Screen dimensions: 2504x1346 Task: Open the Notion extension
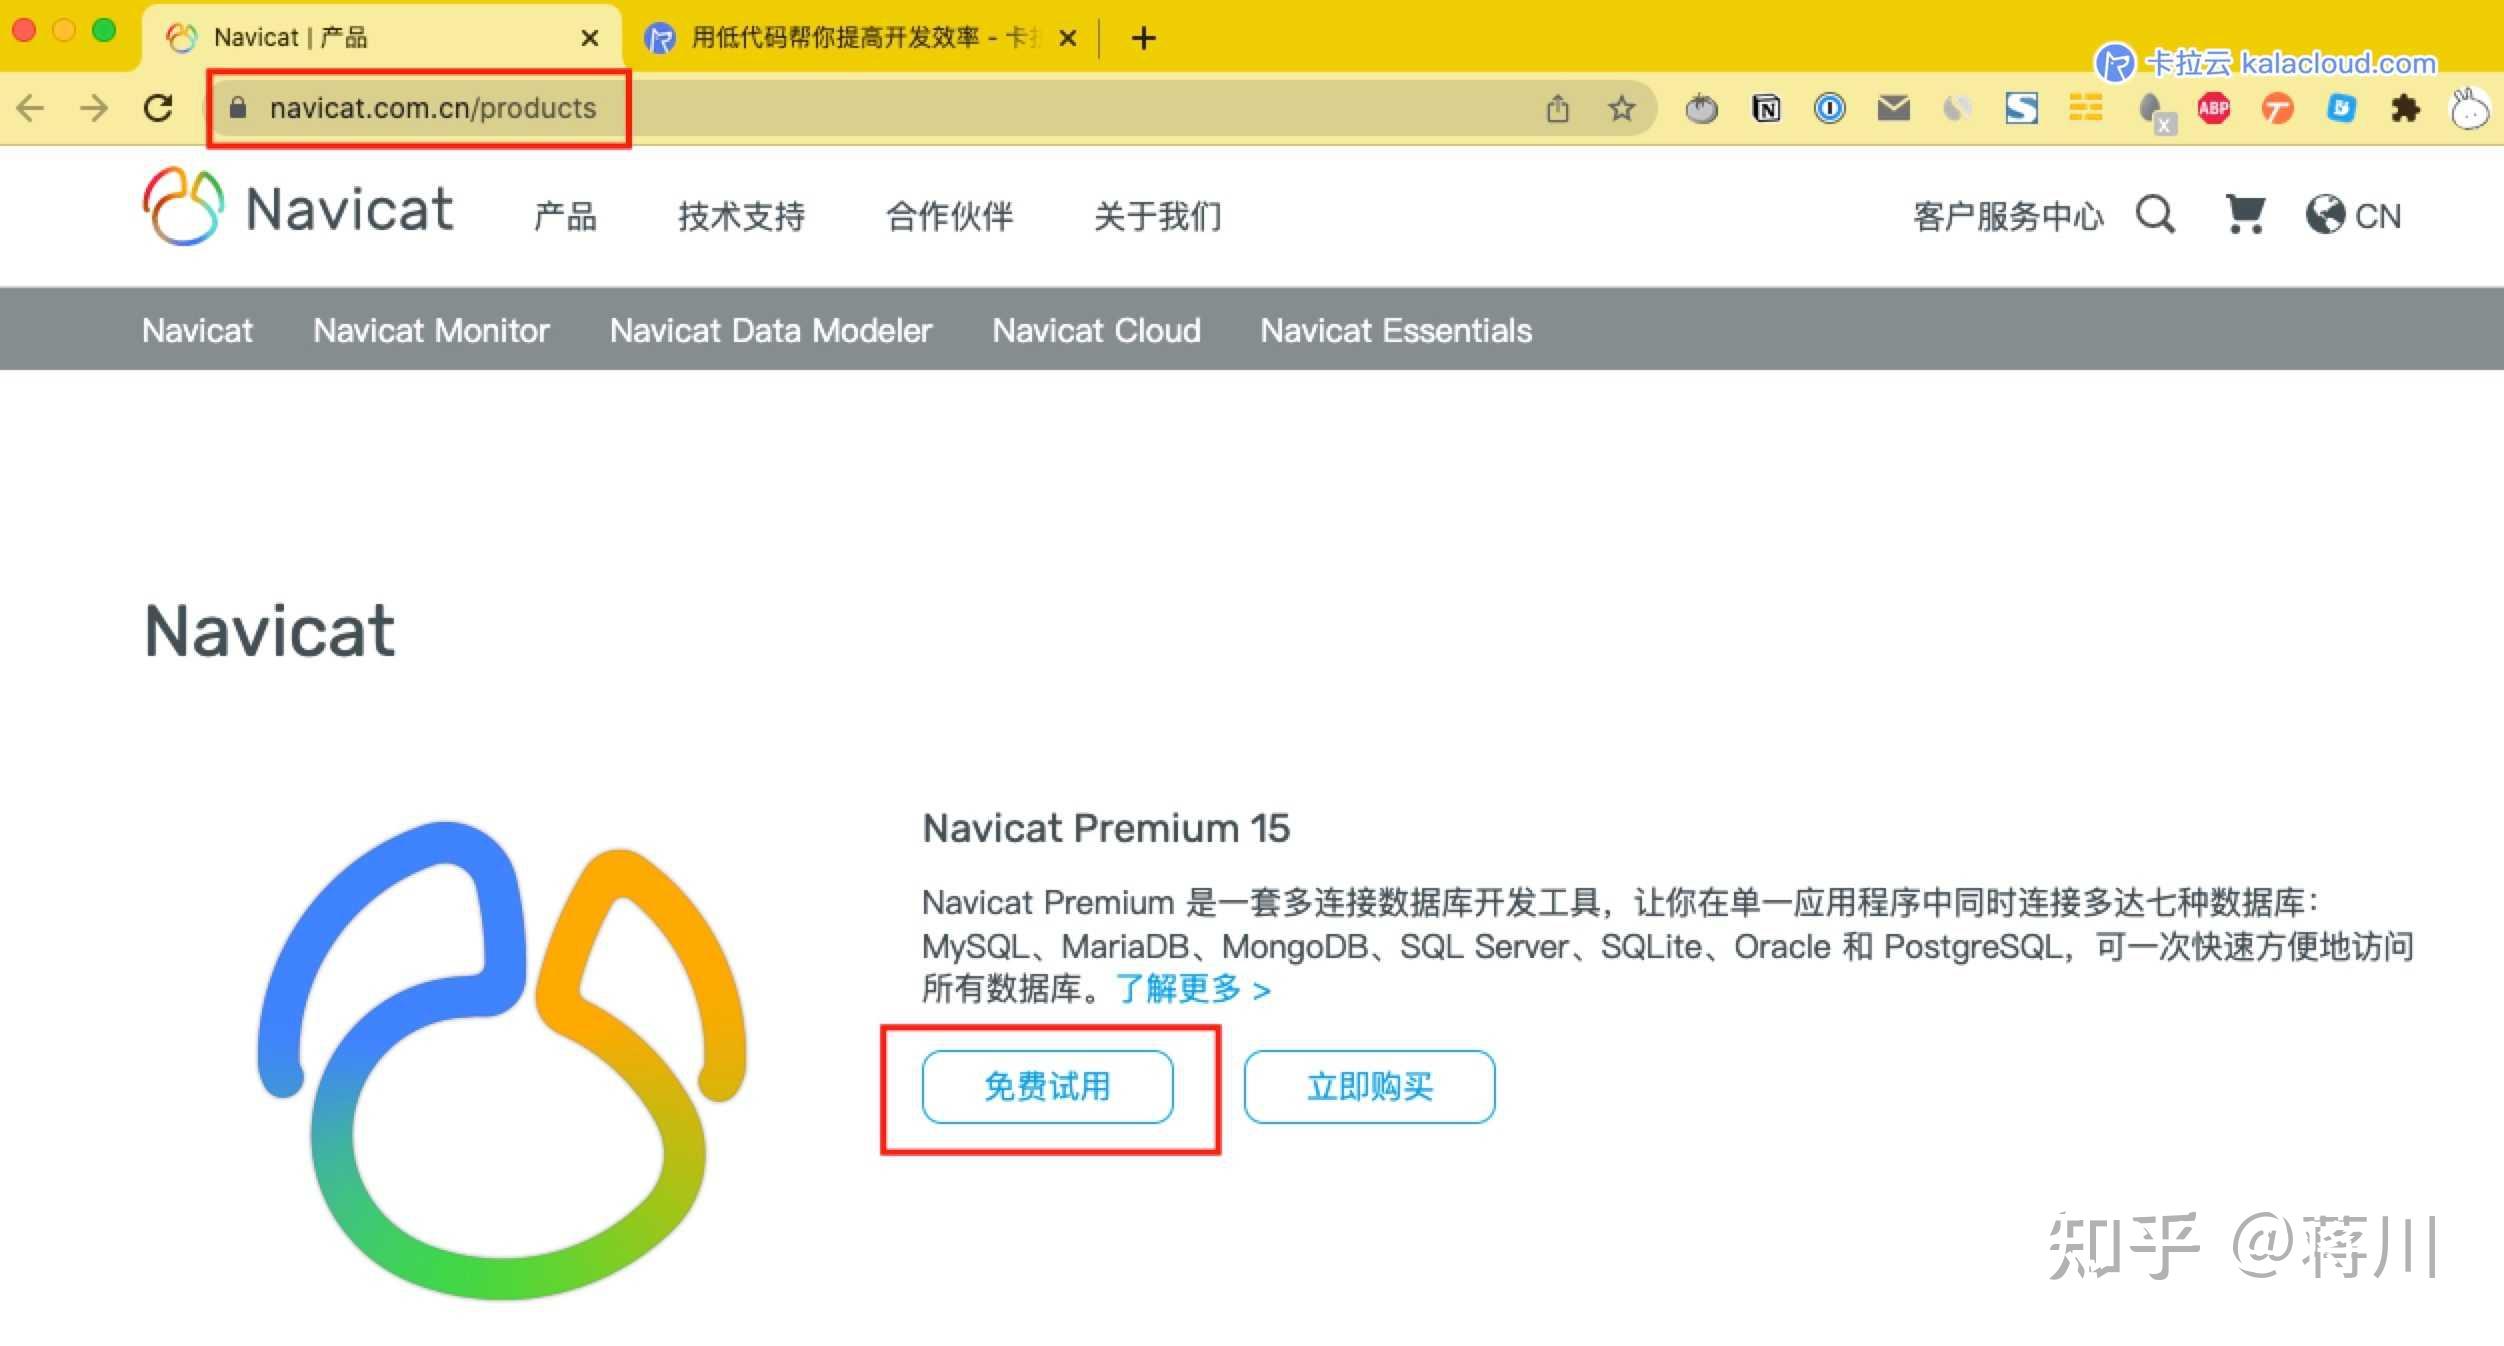(x=1766, y=108)
